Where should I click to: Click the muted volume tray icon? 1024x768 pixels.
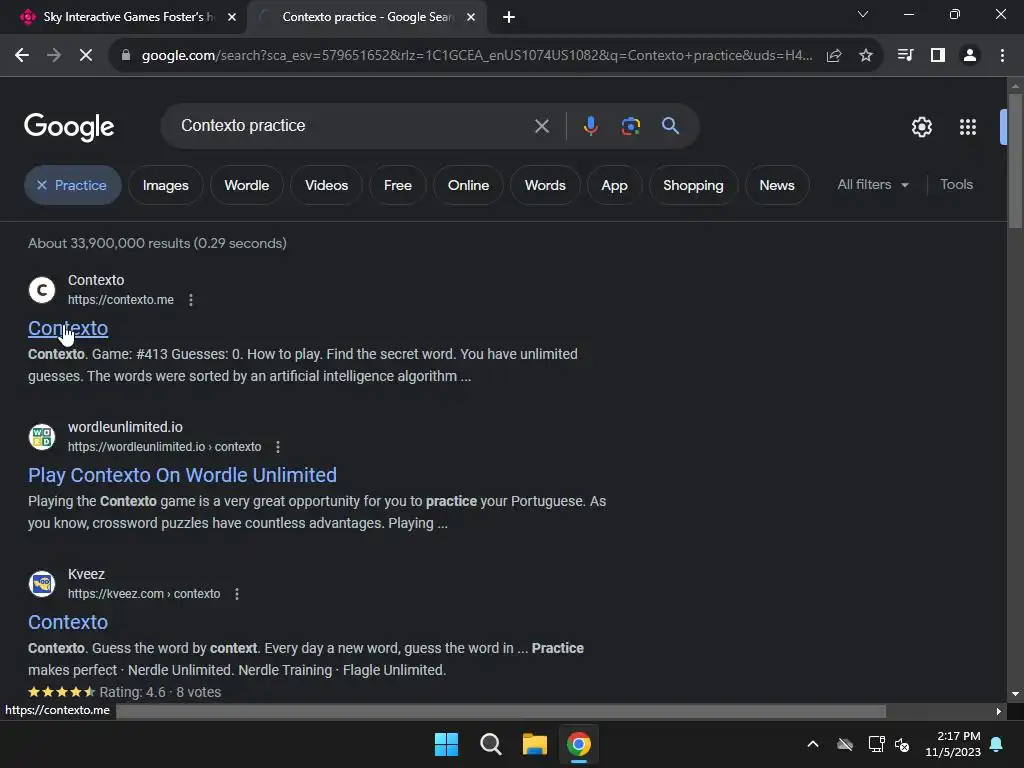(903, 744)
